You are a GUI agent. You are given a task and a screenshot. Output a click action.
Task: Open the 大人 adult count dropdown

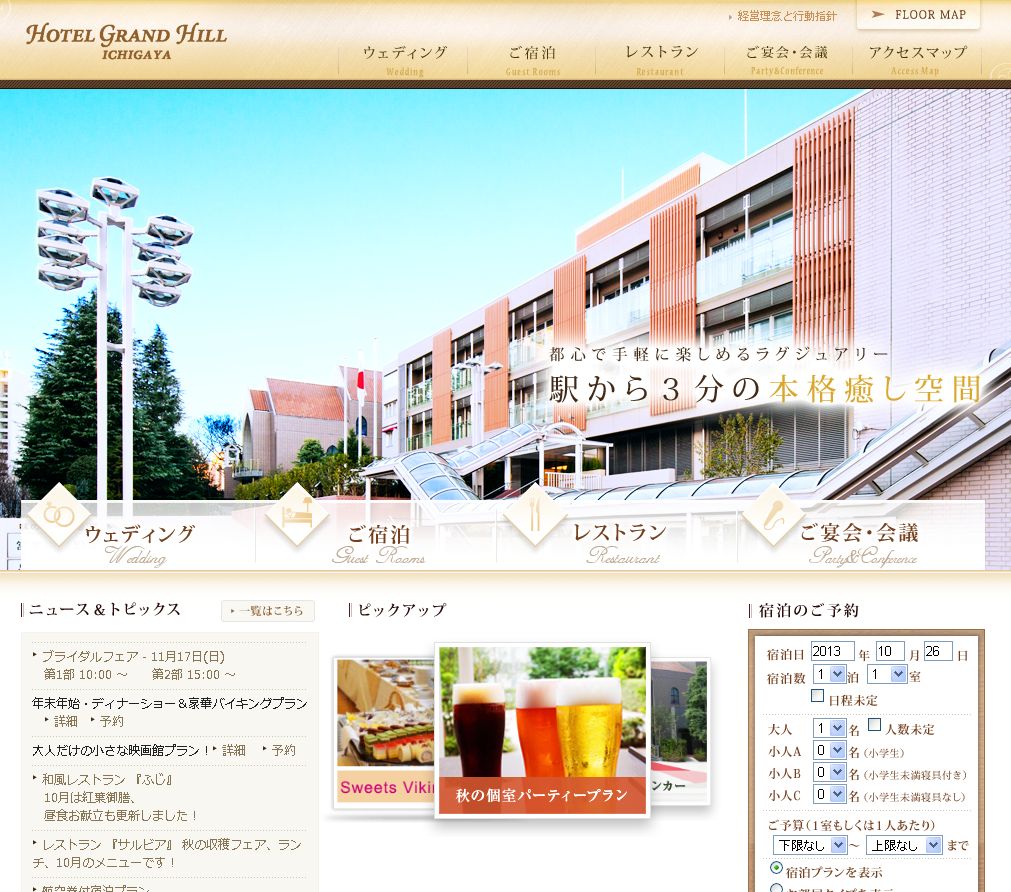[x=830, y=728]
